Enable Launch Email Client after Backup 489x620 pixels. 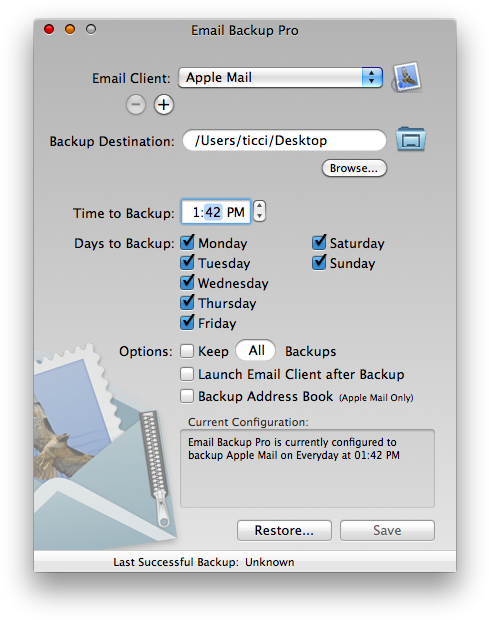coord(187,374)
